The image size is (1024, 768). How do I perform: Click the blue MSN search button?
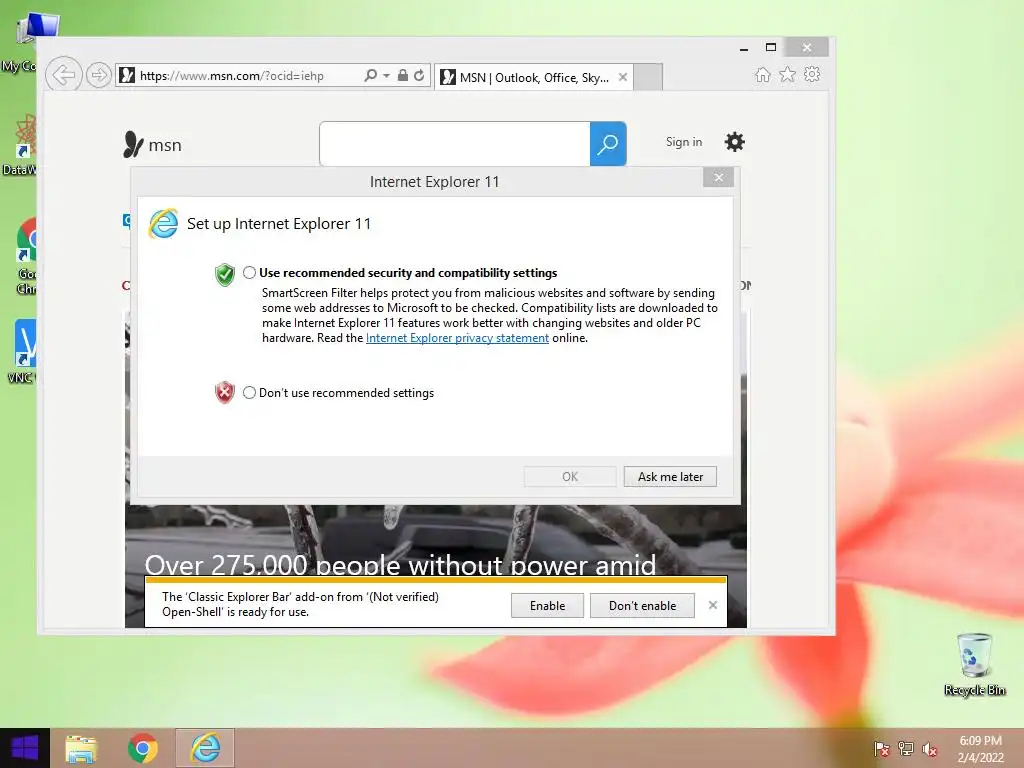608,144
